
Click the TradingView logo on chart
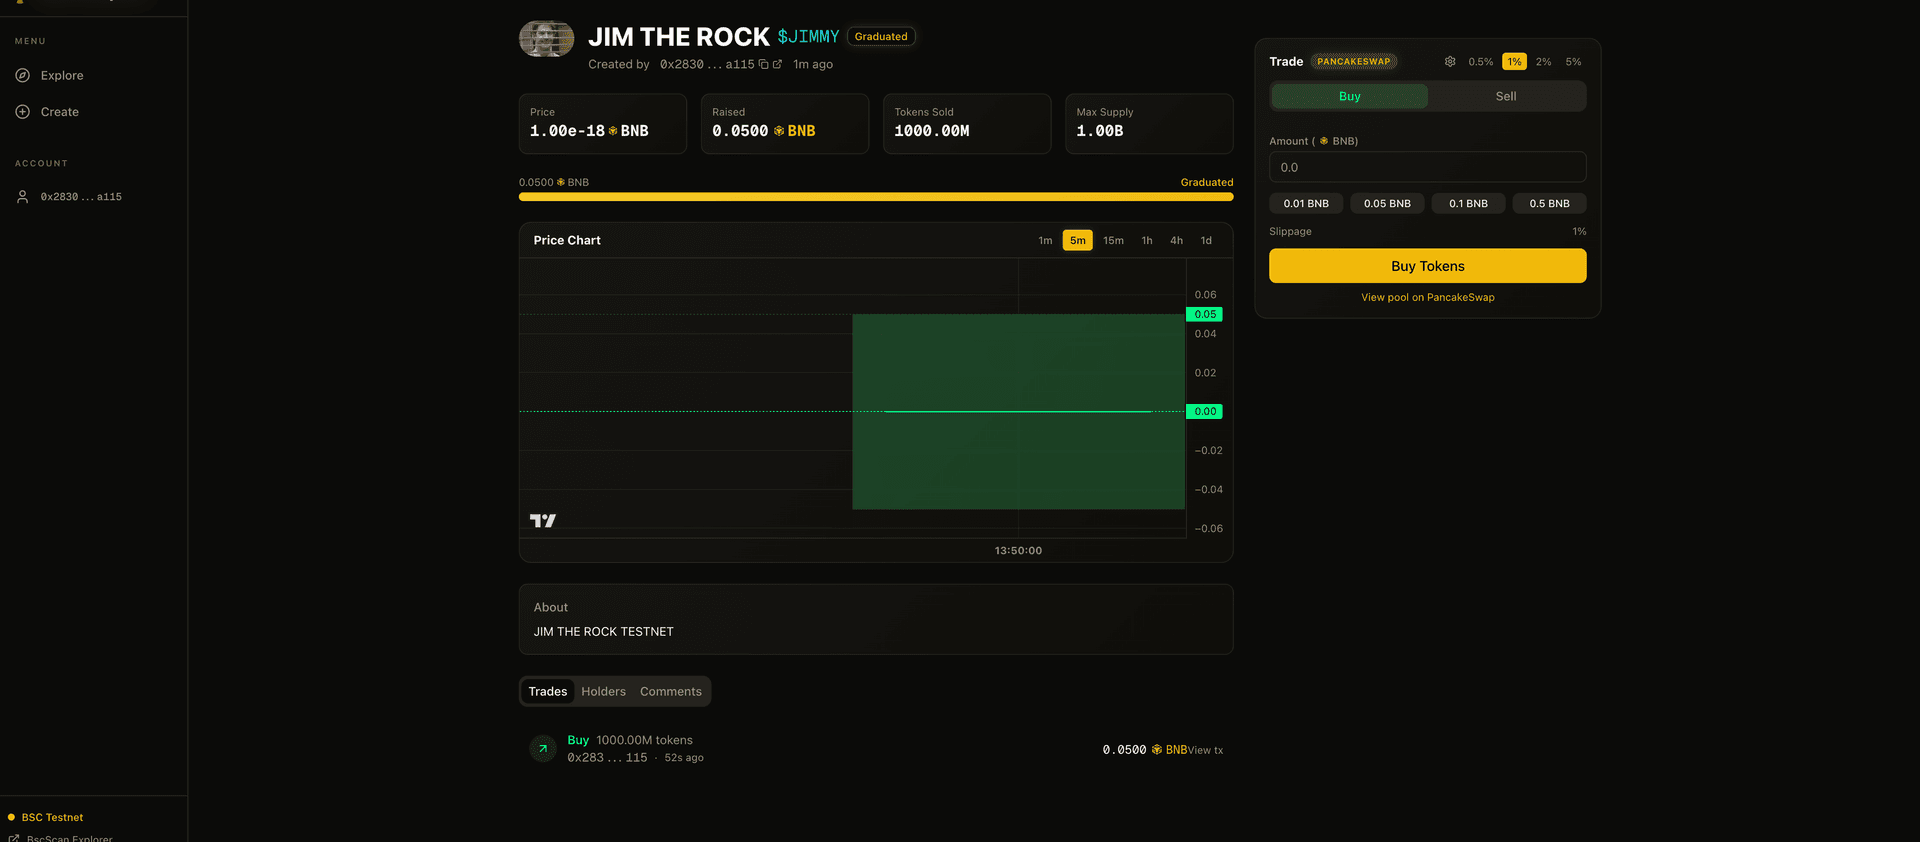(542, 520)
